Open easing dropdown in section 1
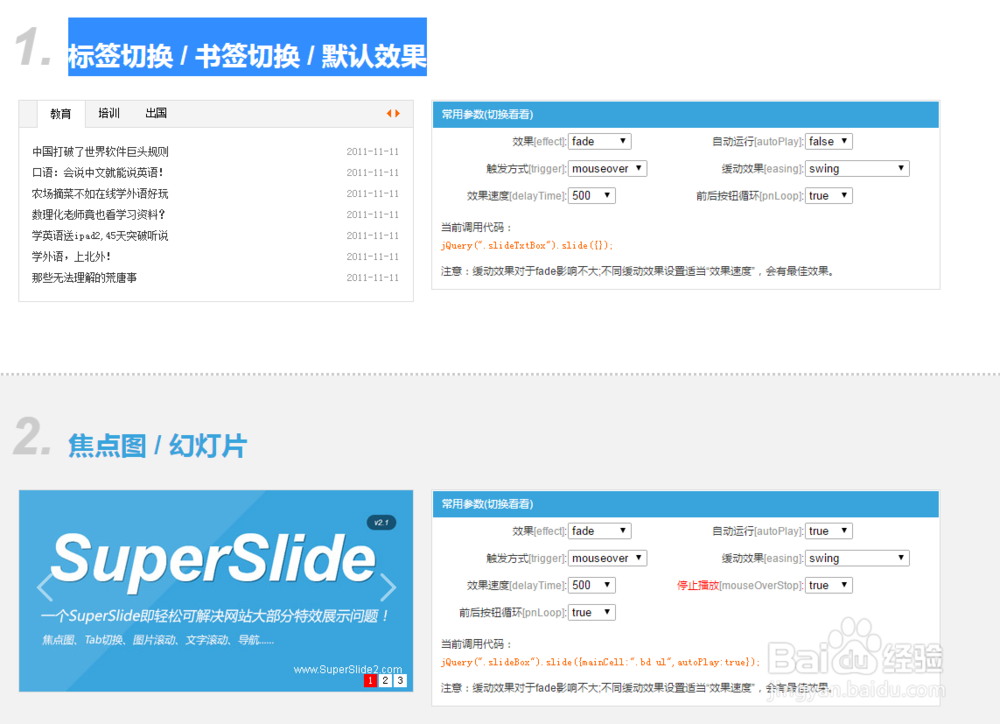The height and width of the screenshot is (724, 1000). 857,168
